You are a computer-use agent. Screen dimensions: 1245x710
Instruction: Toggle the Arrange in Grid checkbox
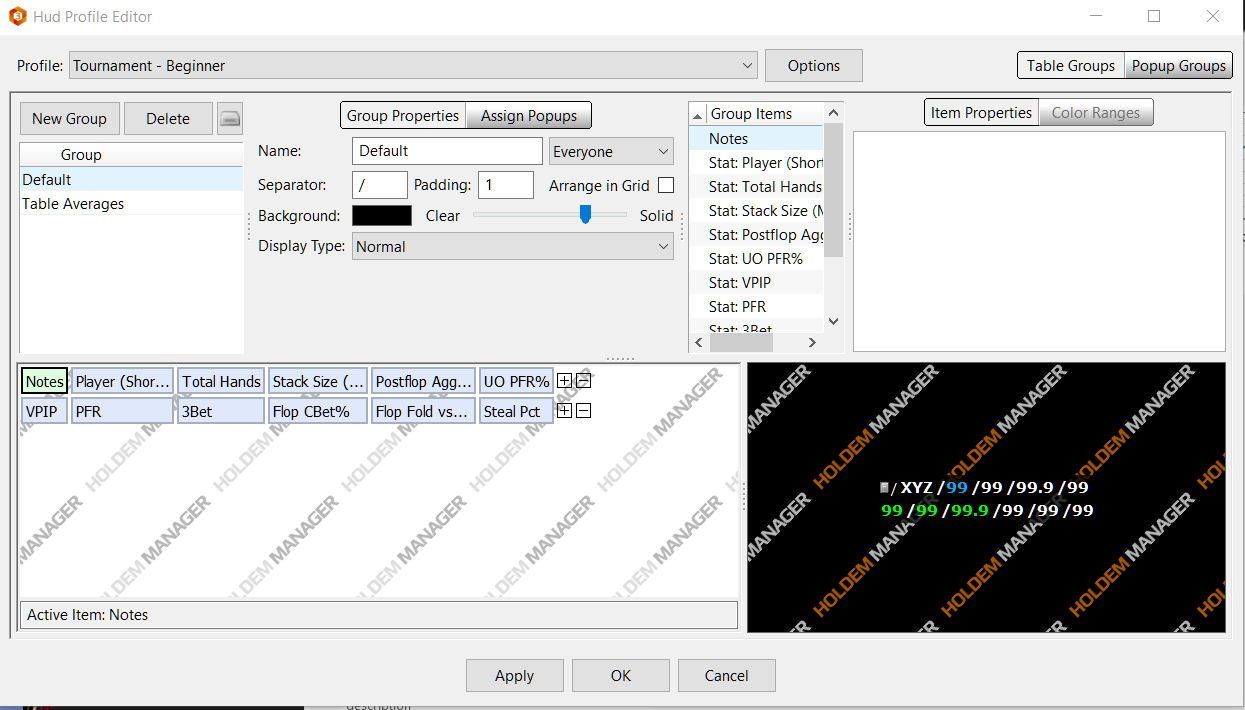pos(666,185)
